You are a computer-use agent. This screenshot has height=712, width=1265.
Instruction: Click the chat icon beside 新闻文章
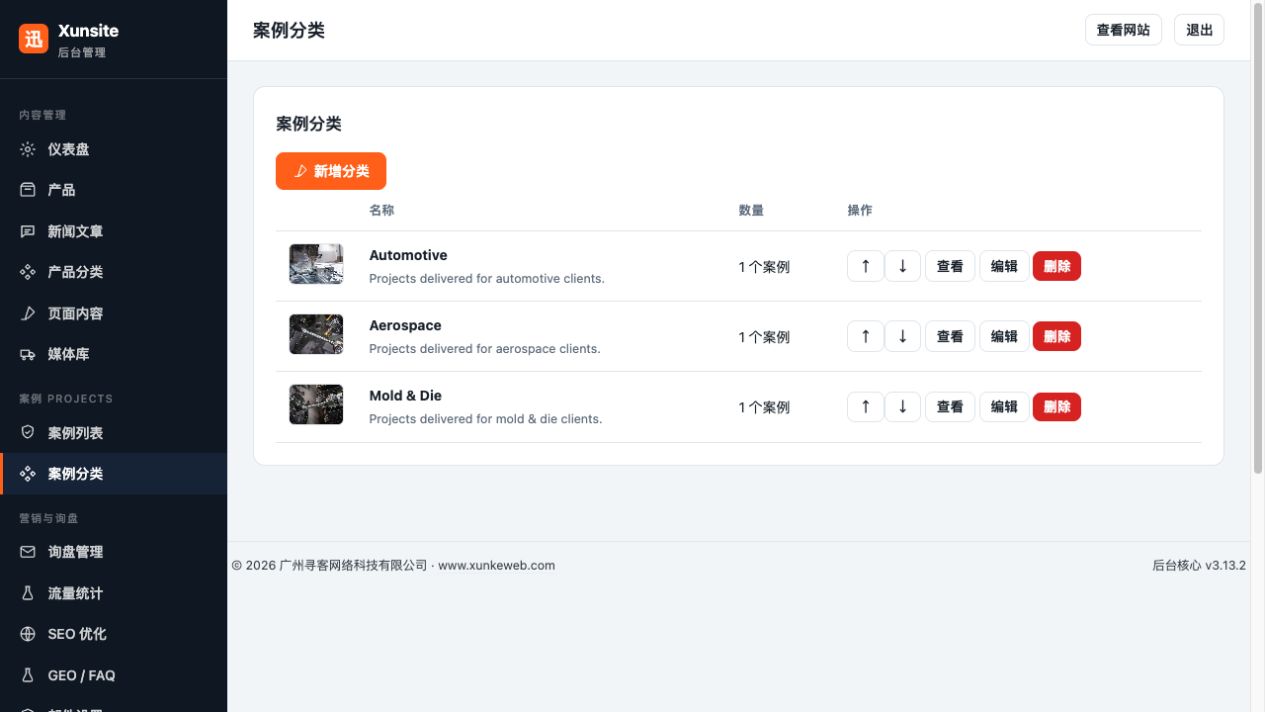click(28, 231)
